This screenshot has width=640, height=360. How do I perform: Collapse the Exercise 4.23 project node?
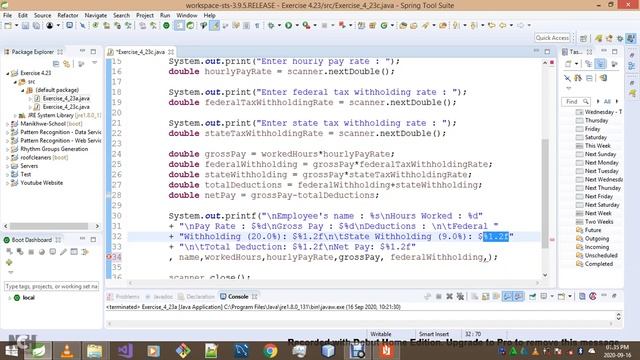8,73
